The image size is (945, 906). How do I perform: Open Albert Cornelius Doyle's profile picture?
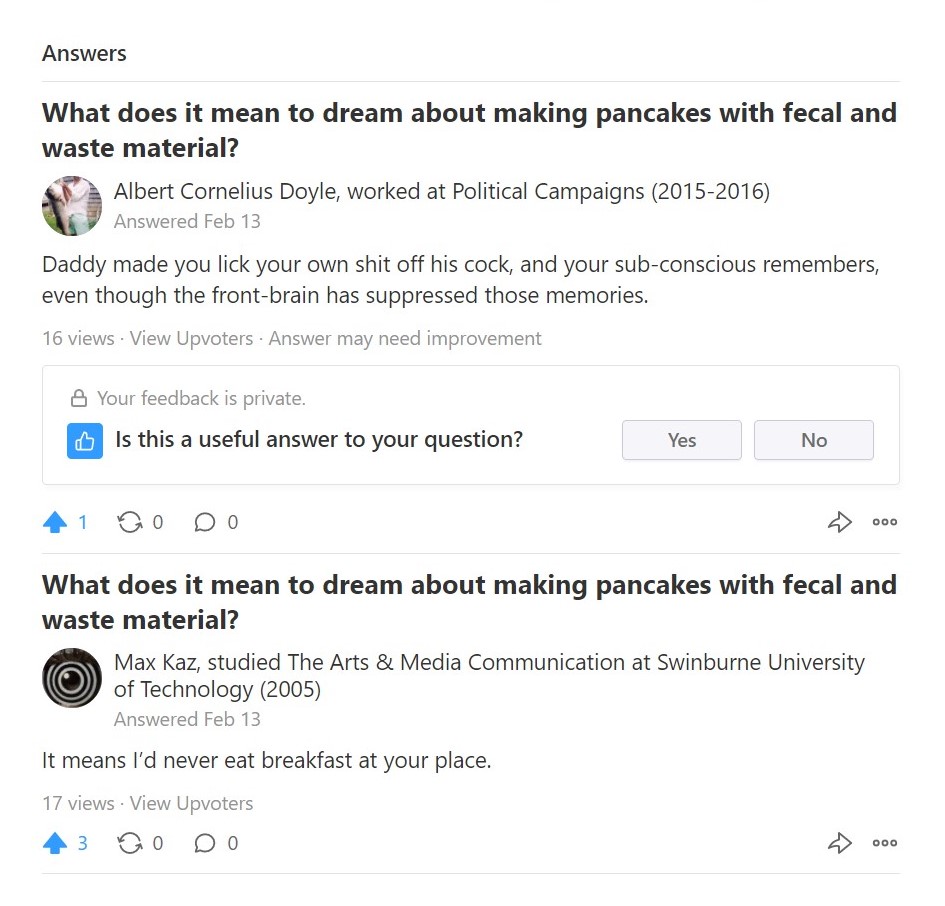pos(72,206)
